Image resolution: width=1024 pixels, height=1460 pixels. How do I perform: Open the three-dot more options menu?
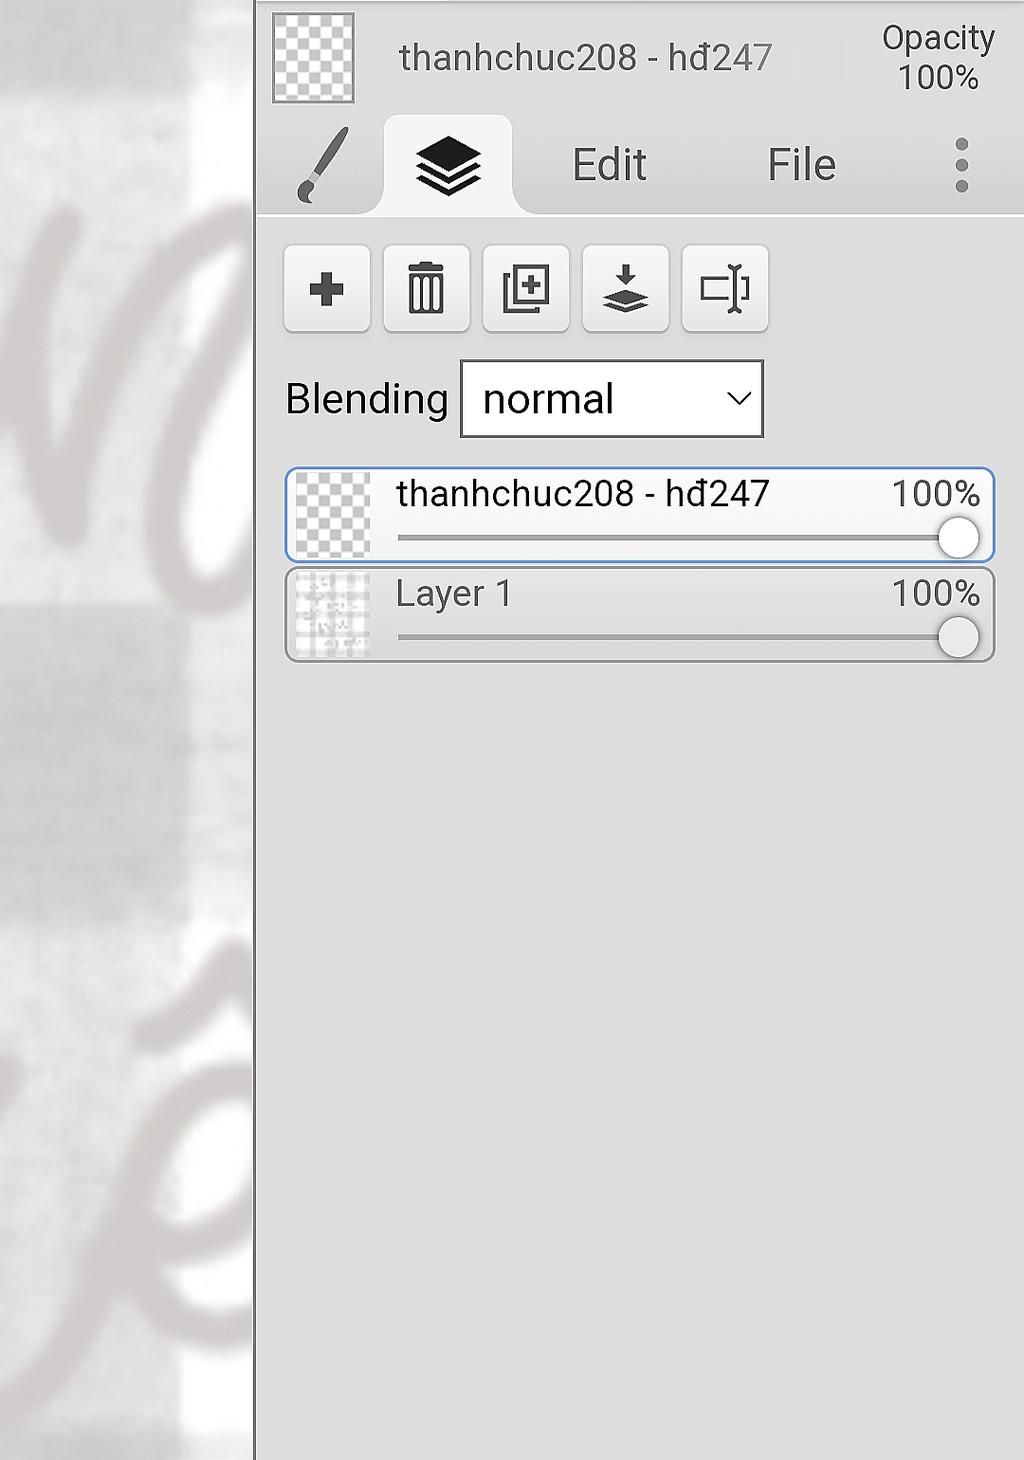coord(961,165)
